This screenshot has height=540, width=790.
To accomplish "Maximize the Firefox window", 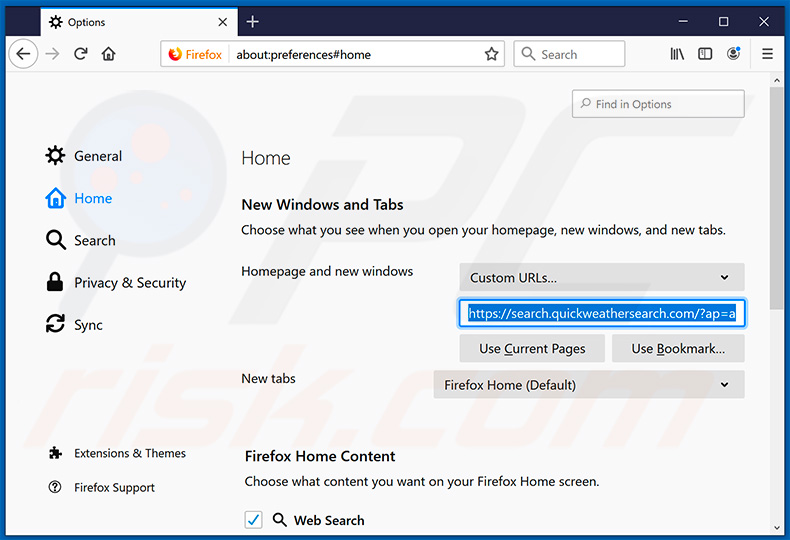I will point(723,22).
